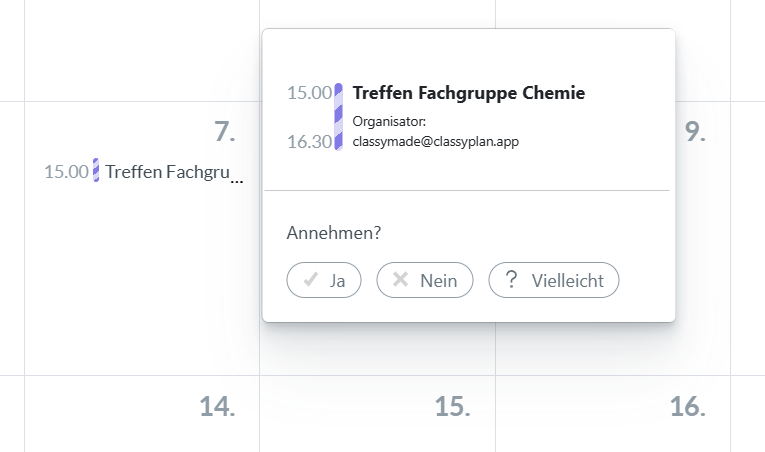Select day 16 in the calendar
This screenshot has height=452, width=765.
(687, 406)
